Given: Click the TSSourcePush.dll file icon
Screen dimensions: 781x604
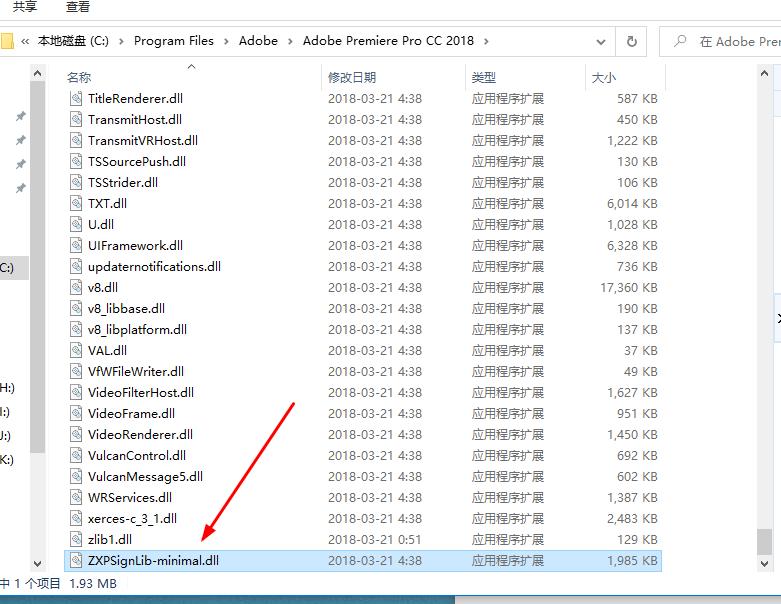Looking at the screenshot, I should 76,161.
